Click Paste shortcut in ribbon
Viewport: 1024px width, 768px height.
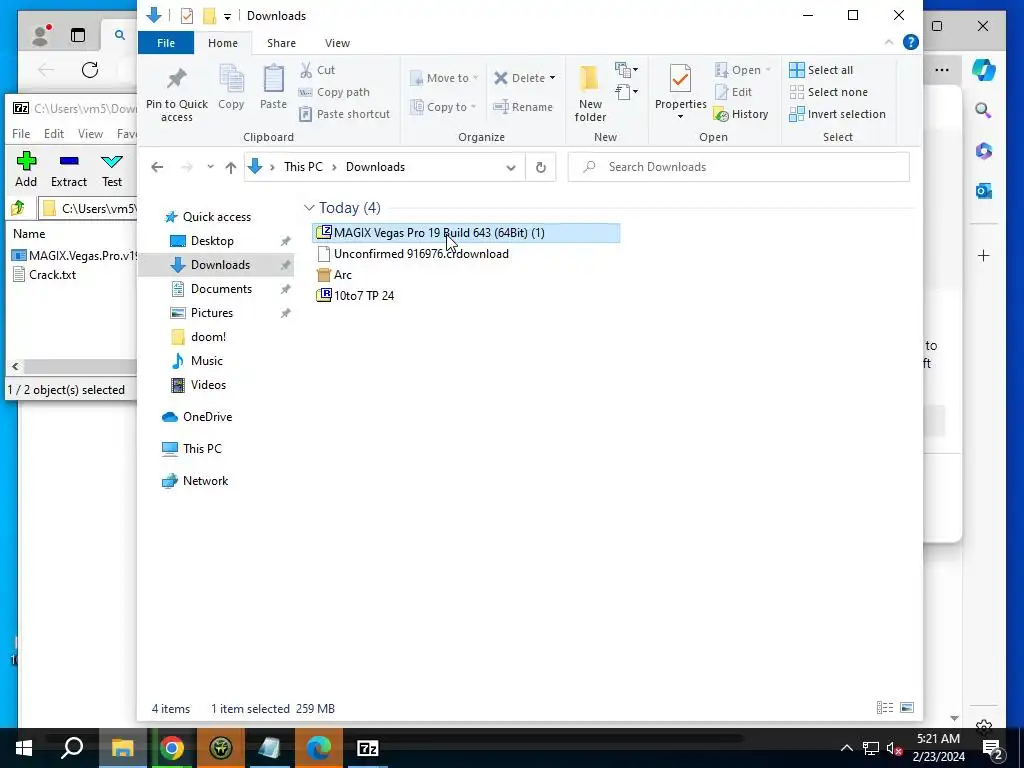pyautogui.click(x=344, y=114)
